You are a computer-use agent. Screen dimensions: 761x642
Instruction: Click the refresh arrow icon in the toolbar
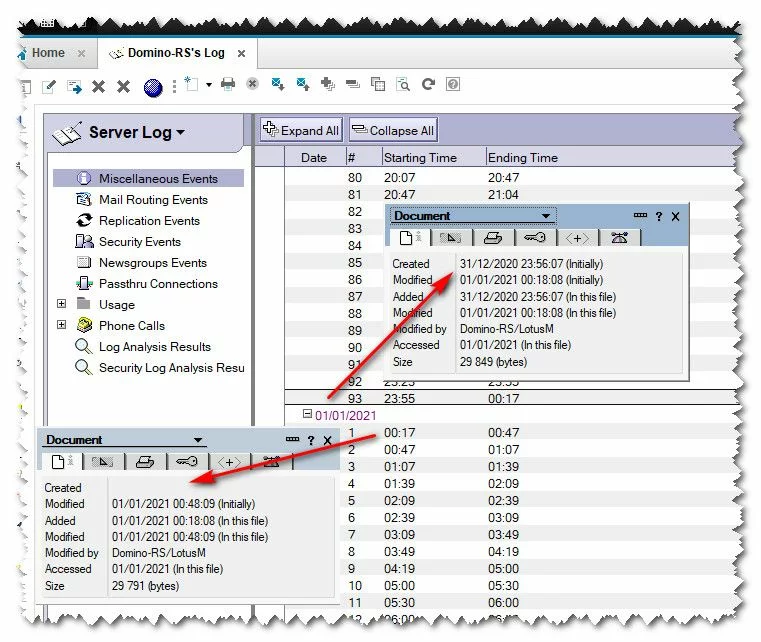tap(429, 85)
